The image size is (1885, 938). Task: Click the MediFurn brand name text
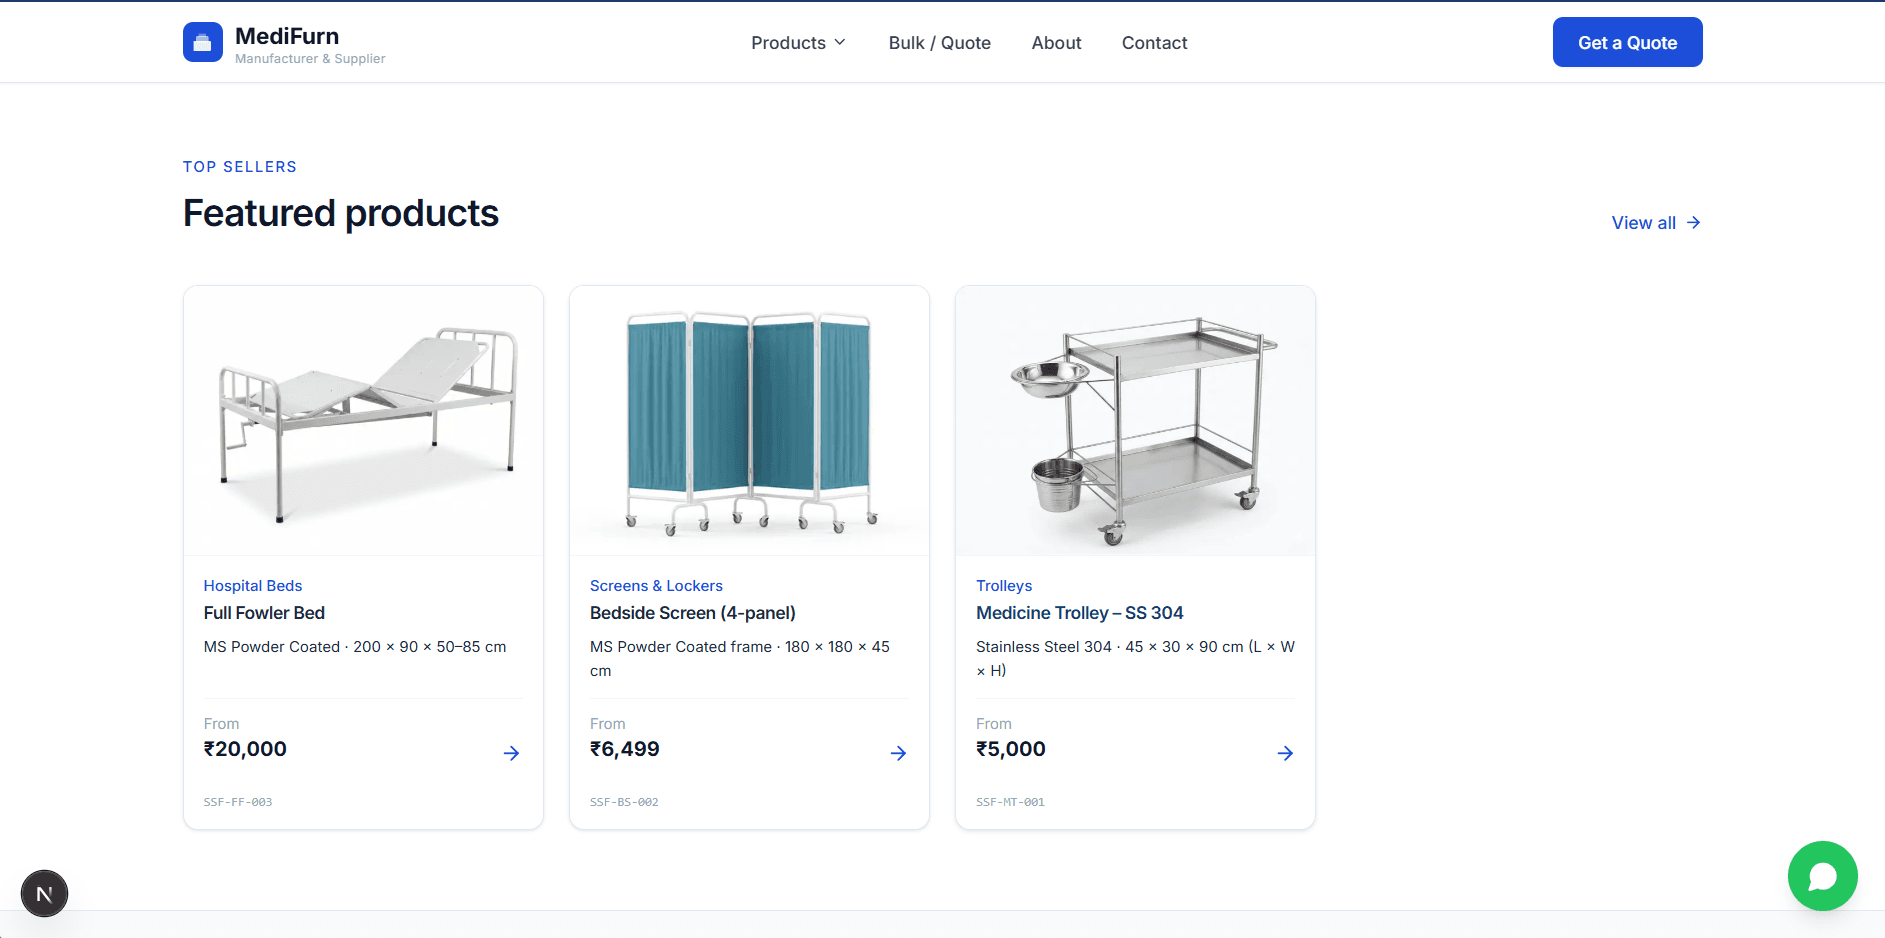(x=287, y=36)
